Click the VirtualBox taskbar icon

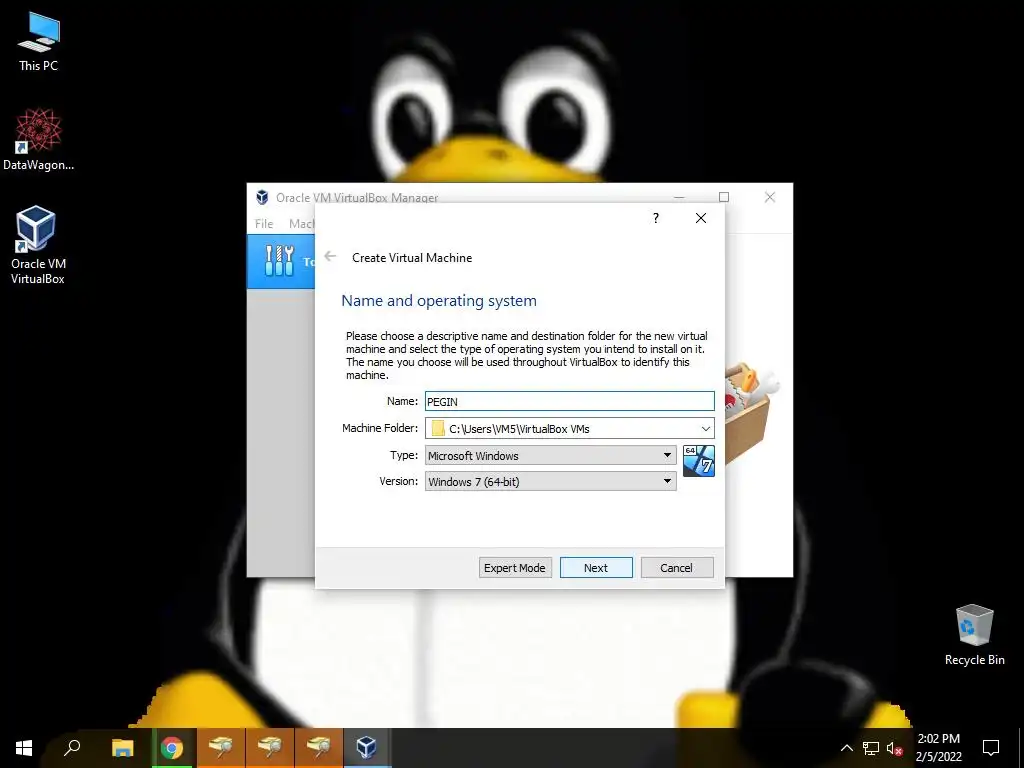[366, 748]
